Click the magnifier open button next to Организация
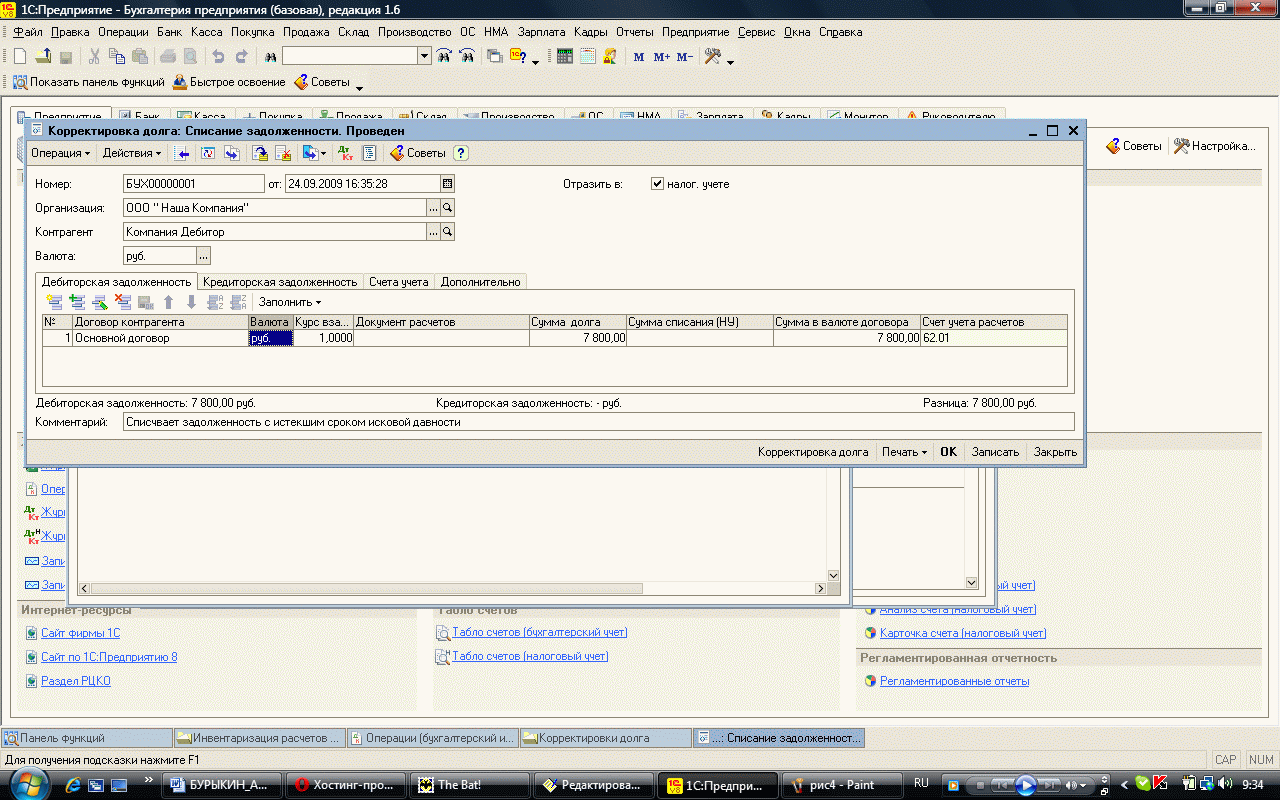This screenshot has height=800, width=1280. pyautogui.click(x=448, y=208)
